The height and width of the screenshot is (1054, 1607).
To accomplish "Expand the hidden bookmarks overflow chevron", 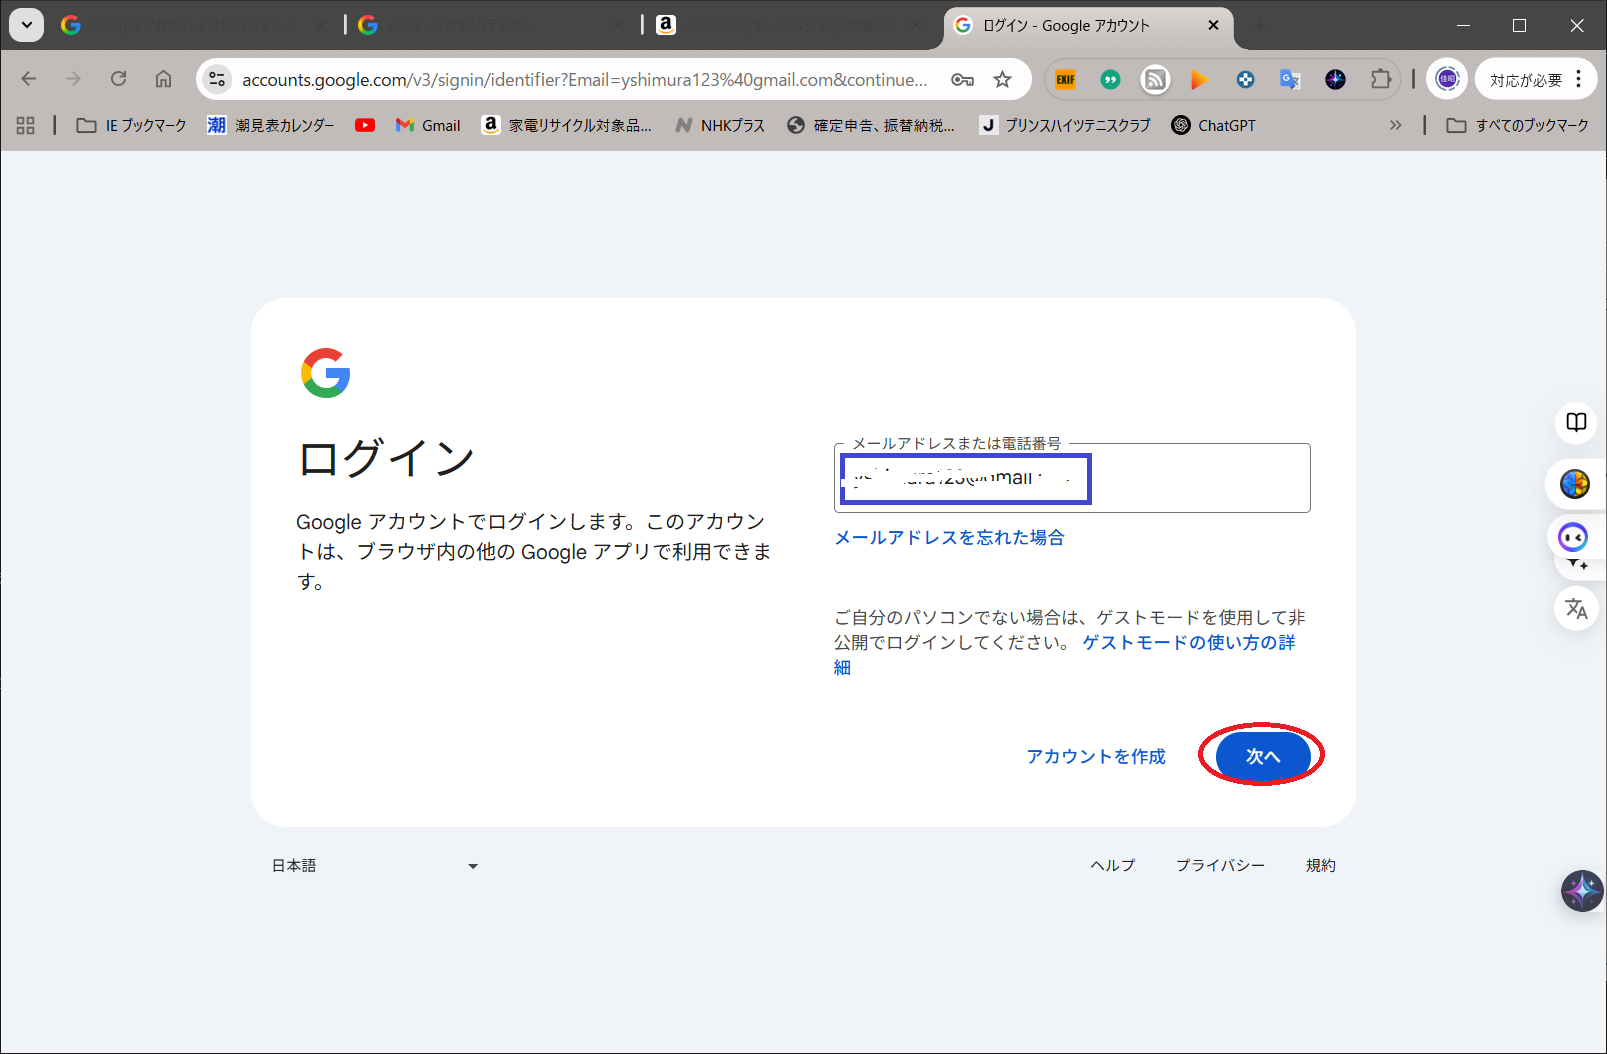I will [x=1395, y=125].
